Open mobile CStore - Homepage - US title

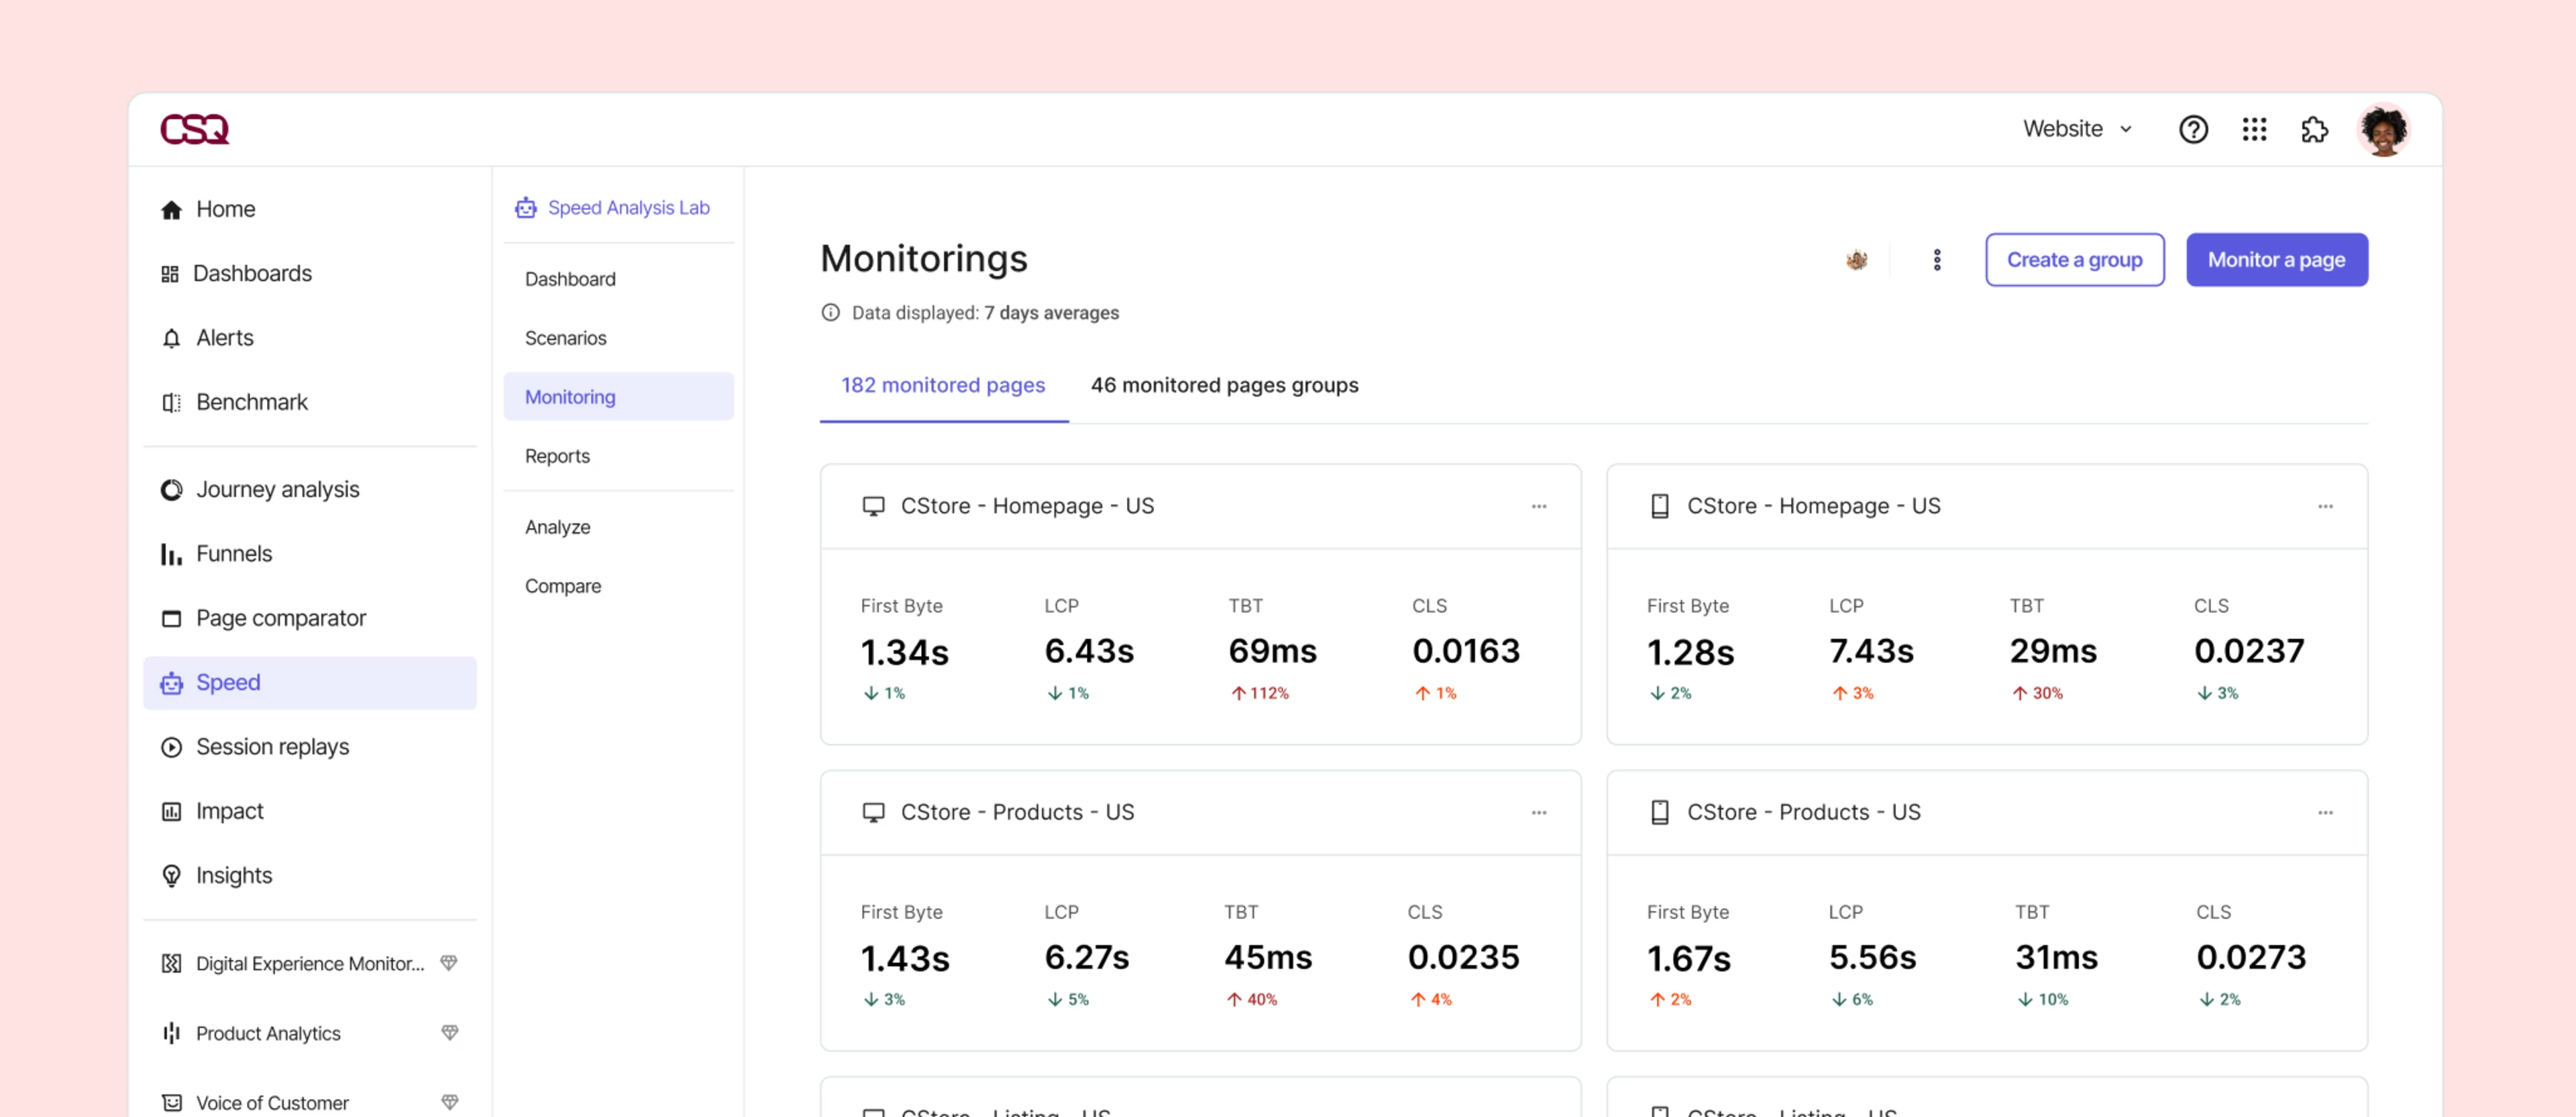tap(1813, 506)
